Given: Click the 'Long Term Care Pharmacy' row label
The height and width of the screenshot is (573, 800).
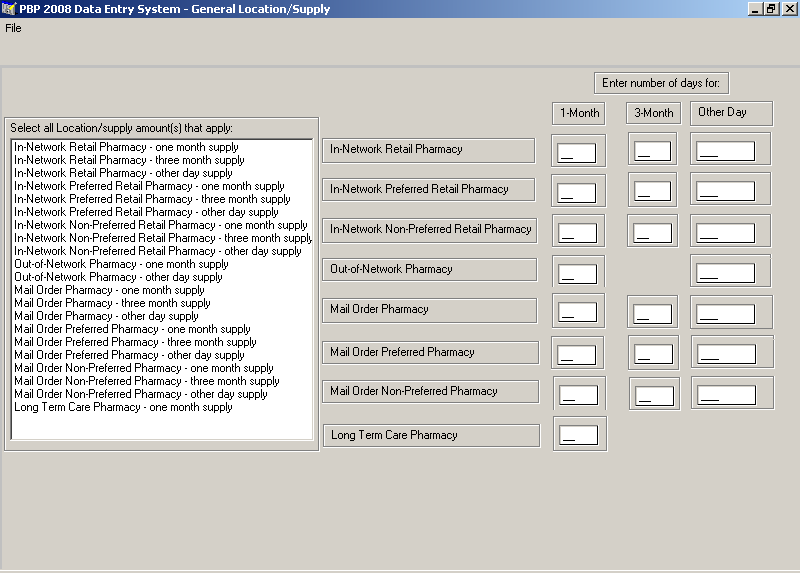Looking at the screenshot, I should coord(432,436).
